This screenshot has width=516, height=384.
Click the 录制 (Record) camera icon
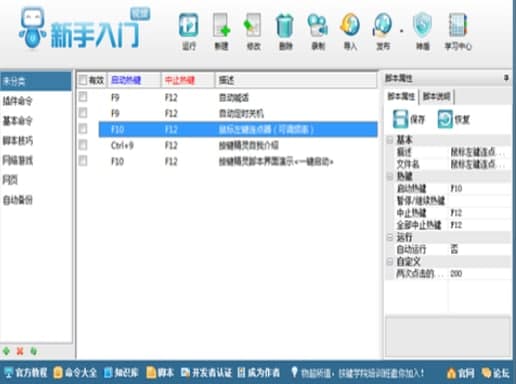318,25
